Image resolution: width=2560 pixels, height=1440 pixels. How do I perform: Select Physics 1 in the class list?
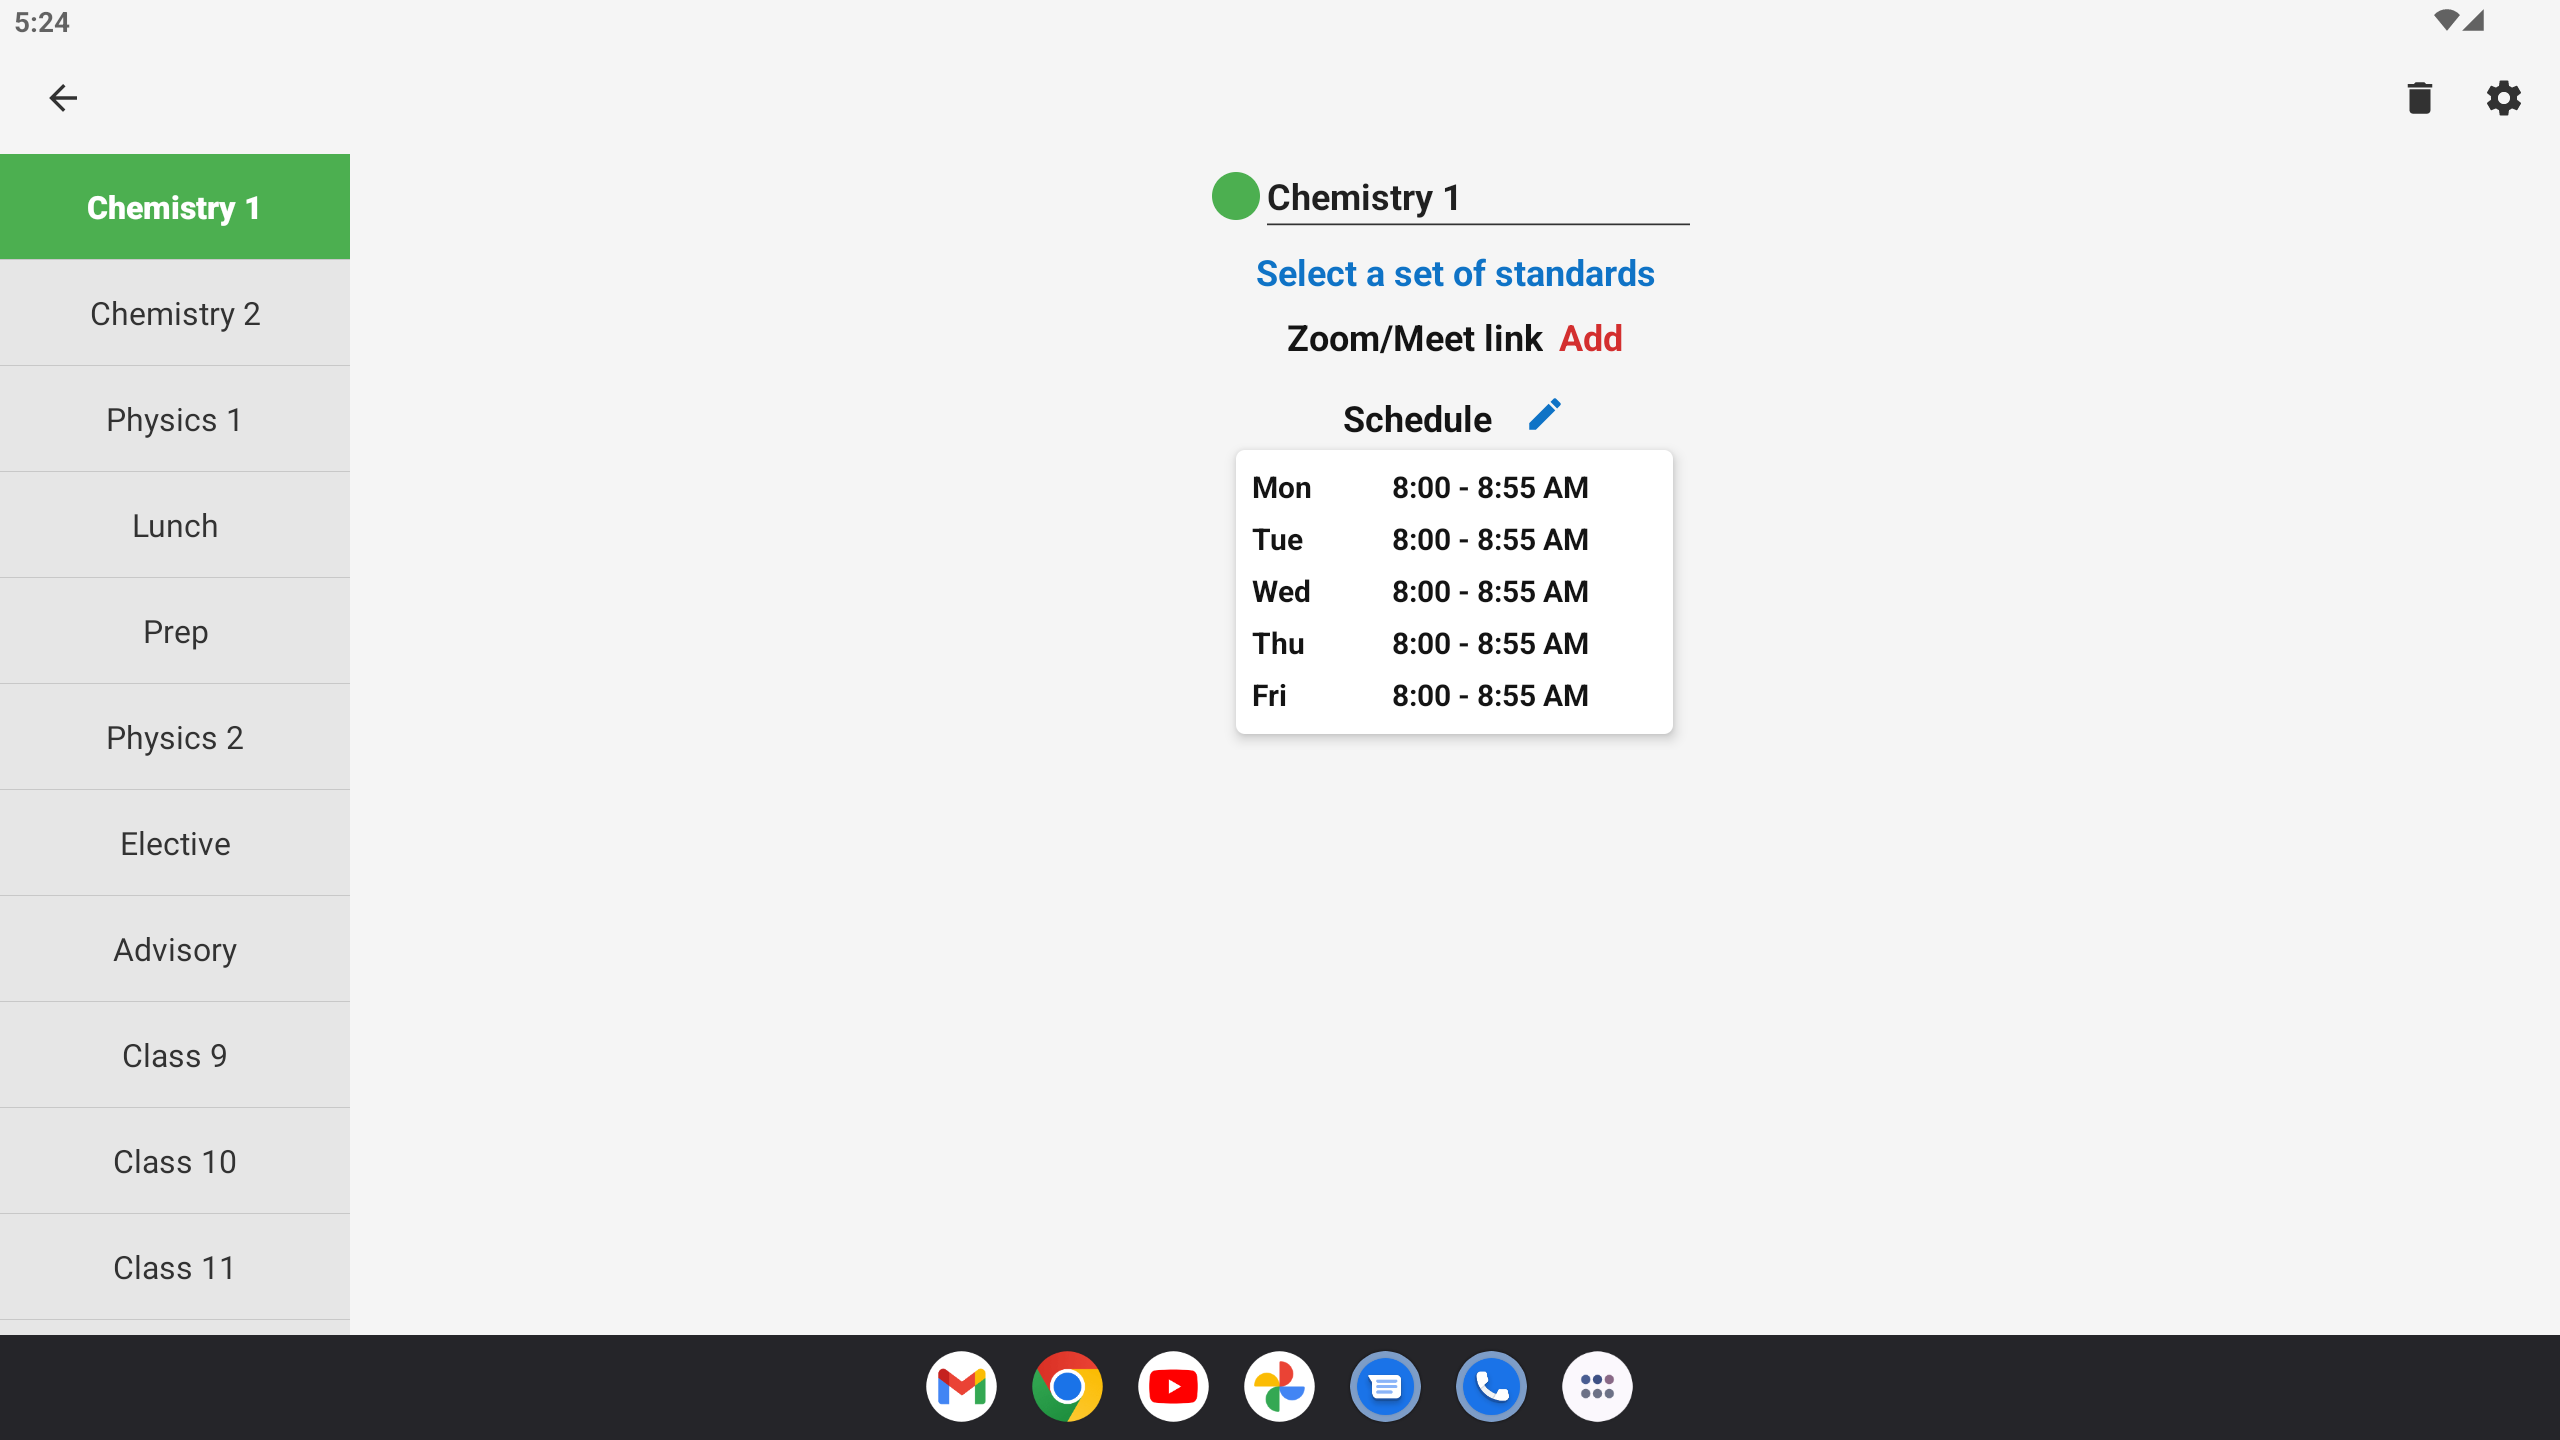(x=175, y=419)
